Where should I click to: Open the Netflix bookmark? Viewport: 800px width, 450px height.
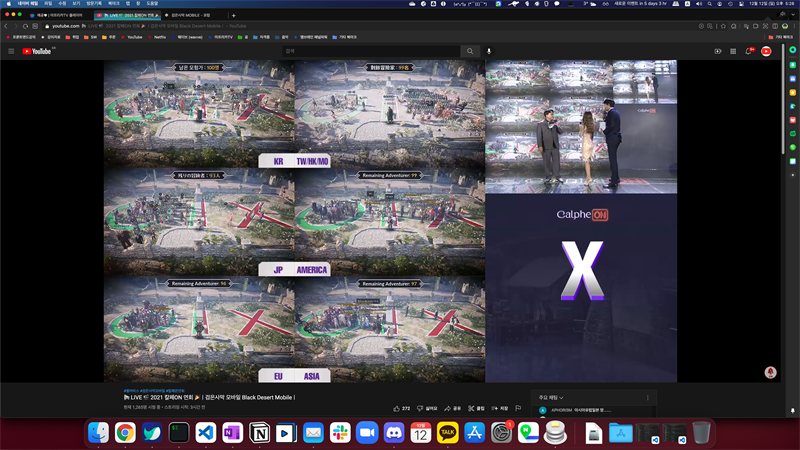(157, 37)
